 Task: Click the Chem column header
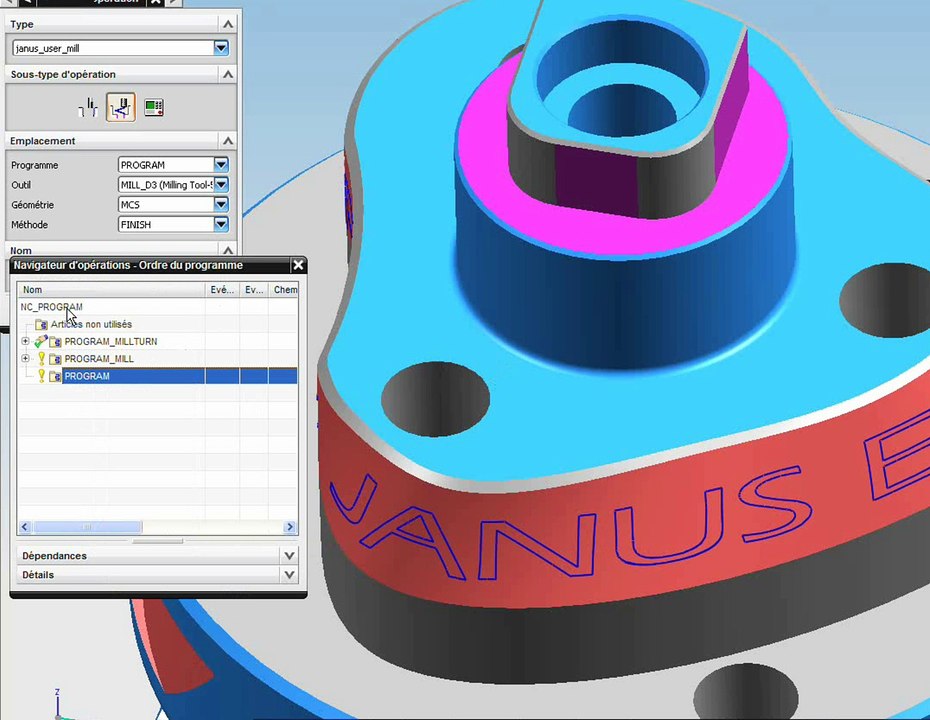coord(284,289)
